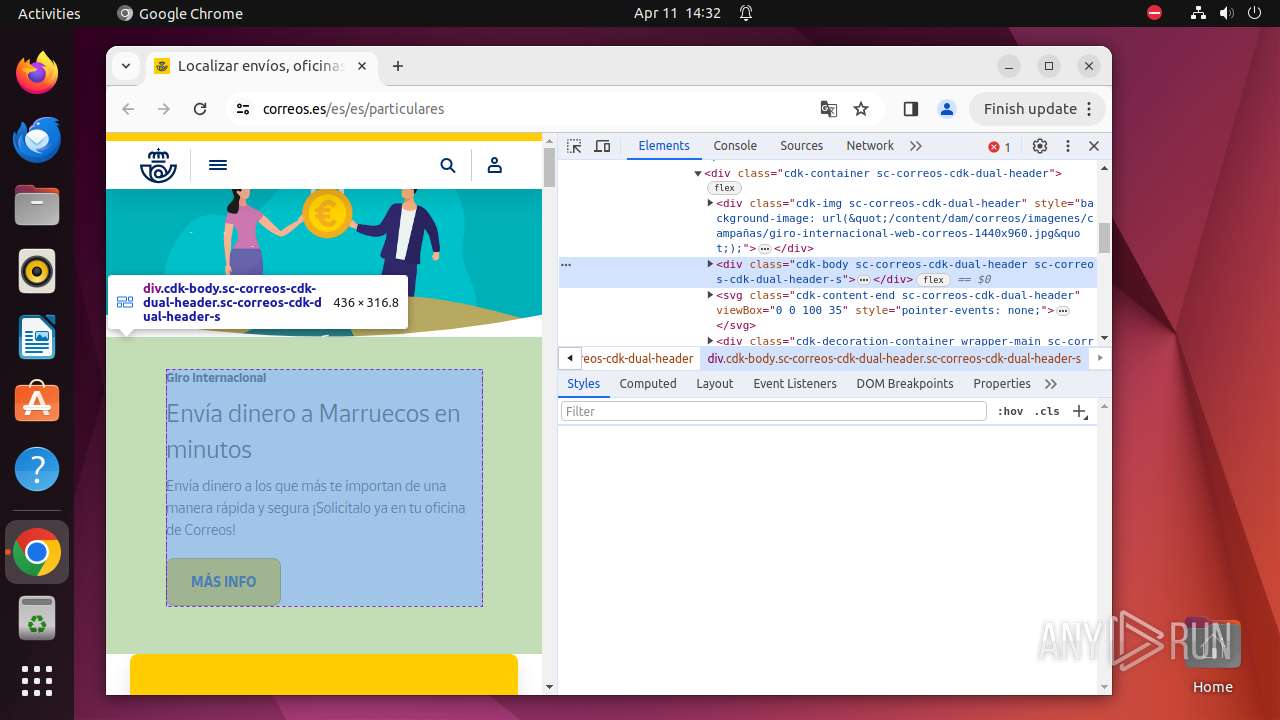The width and height of the screenshot is (1280, 720).
Task: Toggle the device toolbar icon in DevTools
Action: click(602, 146)
